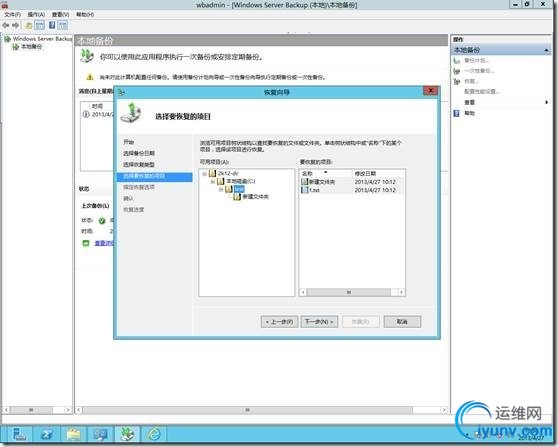This screenshot has width=558, height=447.
Task: Open PowerShell from the taskbar
Action: pos(47,434)
